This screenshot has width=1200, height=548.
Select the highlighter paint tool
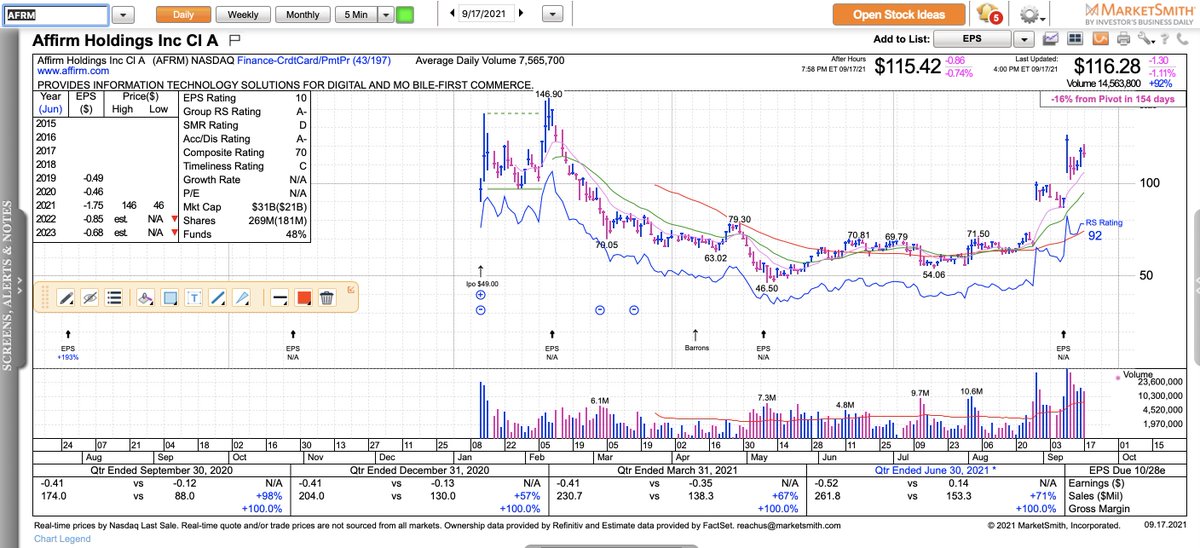click(x=144, y=297)
